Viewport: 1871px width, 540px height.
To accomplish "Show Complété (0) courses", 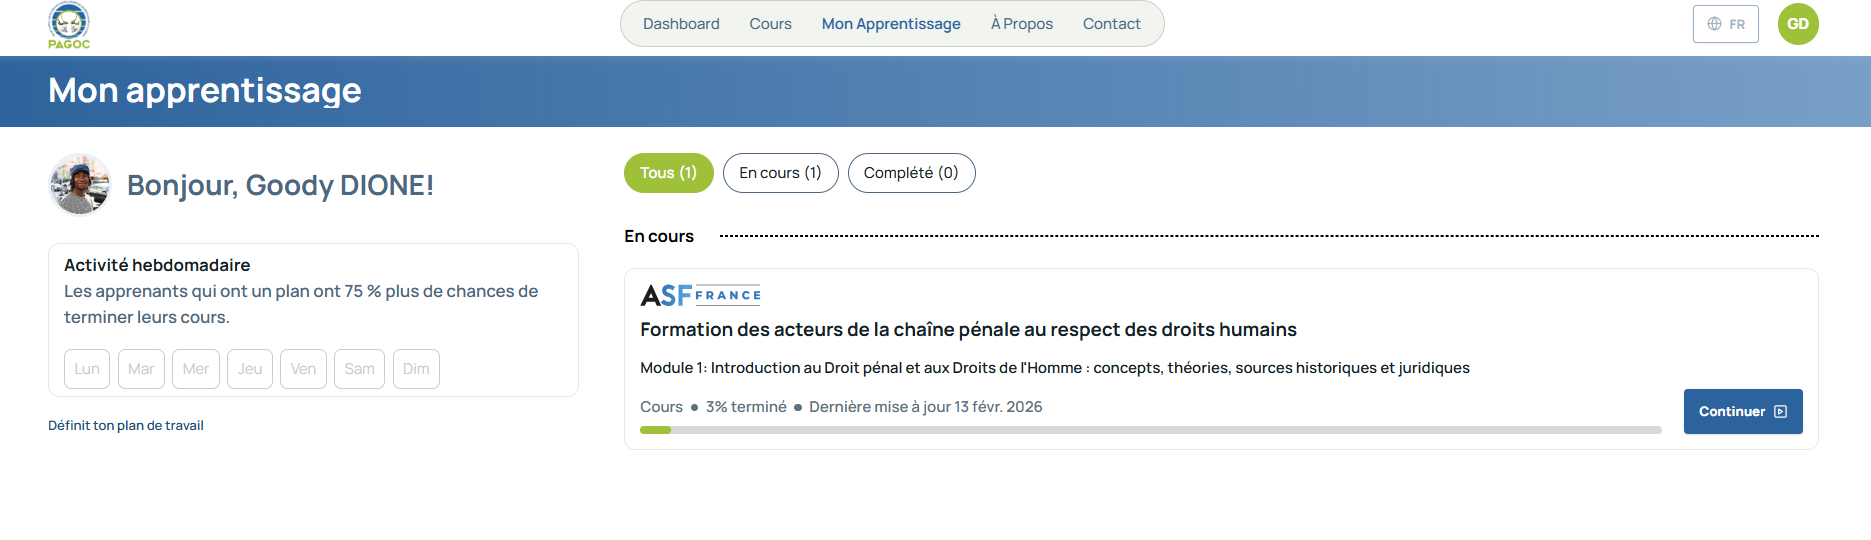I will click(911, 173).
